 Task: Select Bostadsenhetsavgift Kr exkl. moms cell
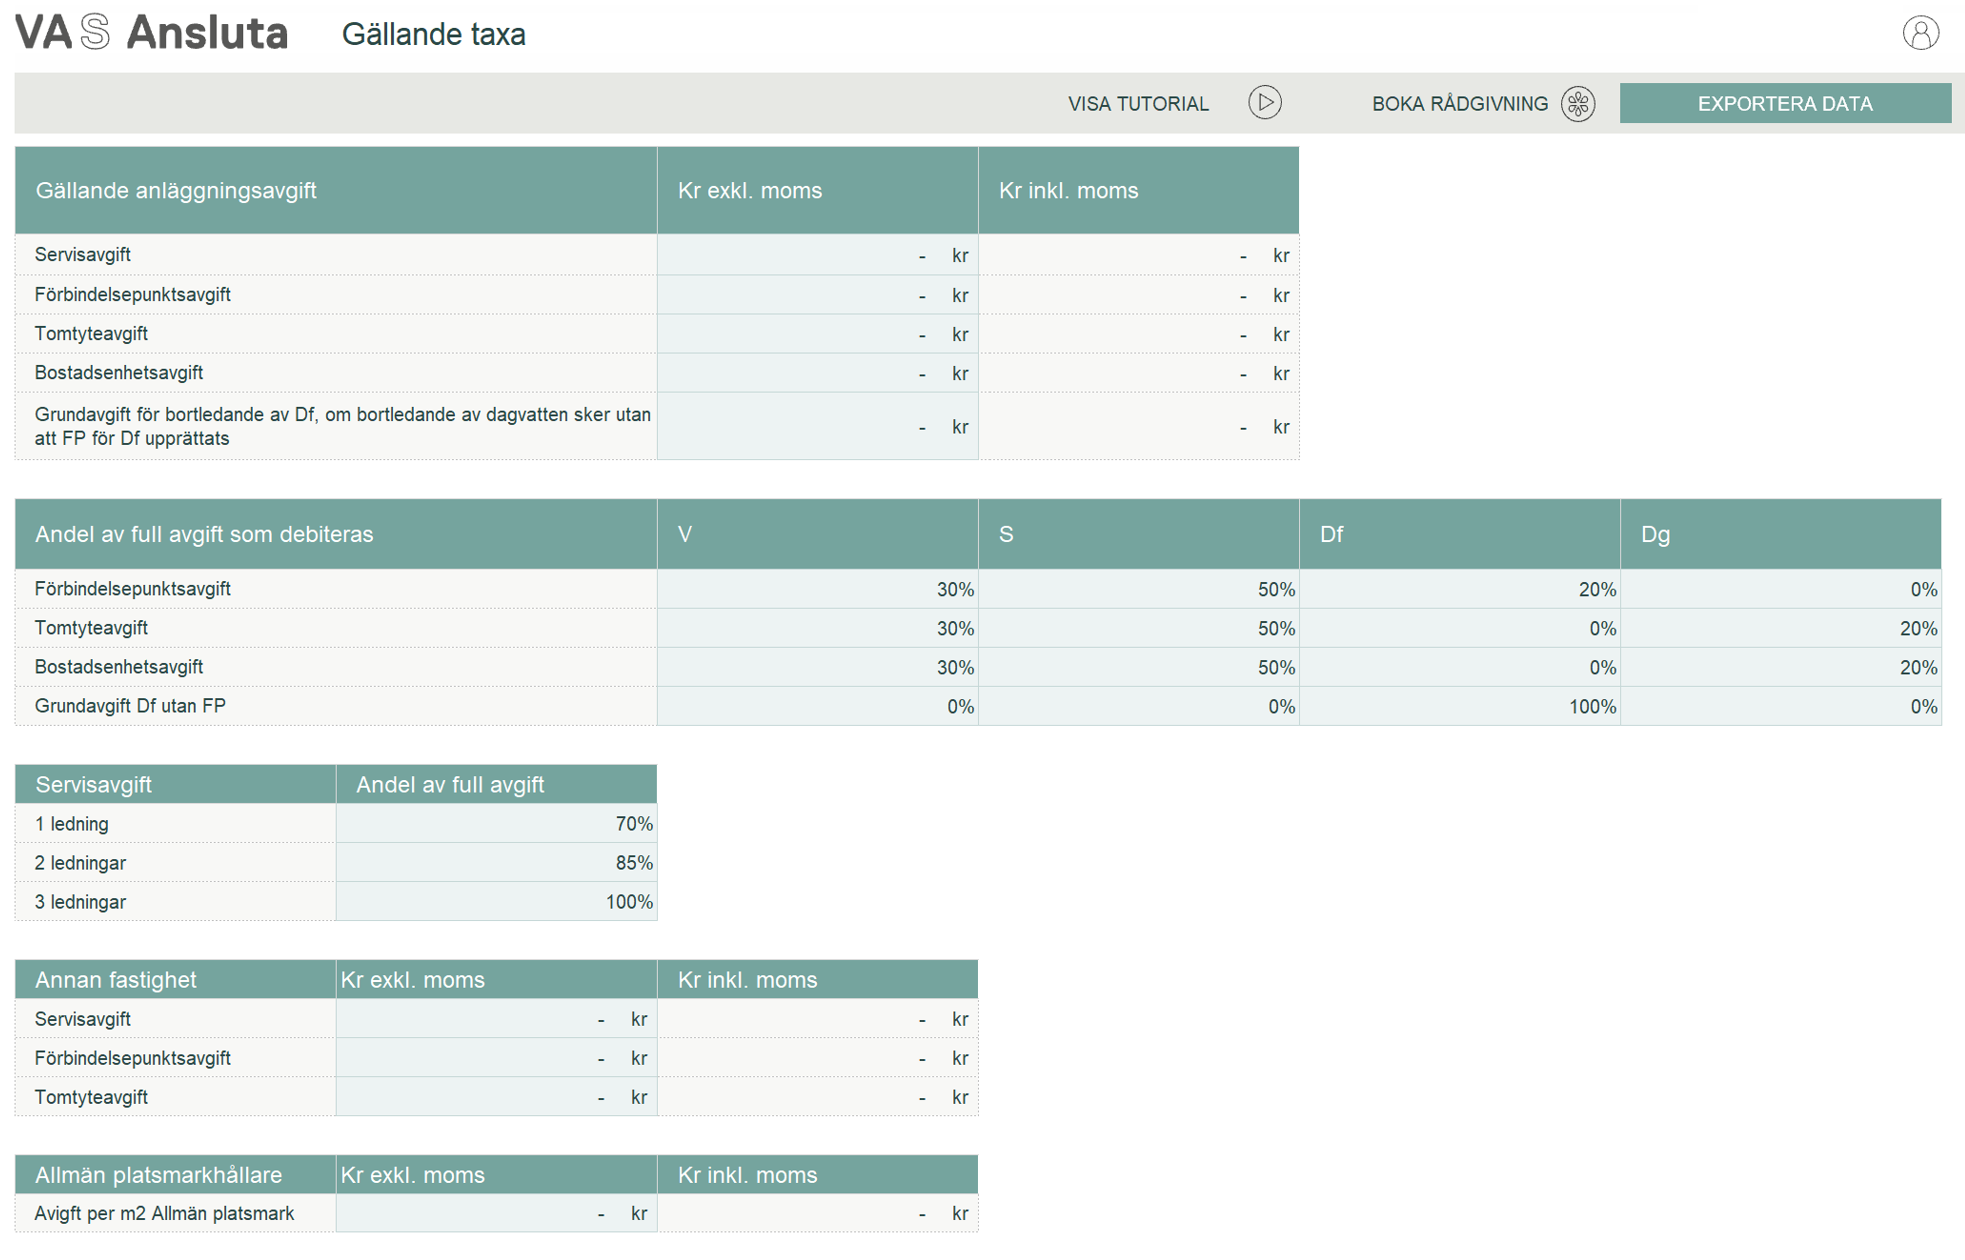pos(817,373)
